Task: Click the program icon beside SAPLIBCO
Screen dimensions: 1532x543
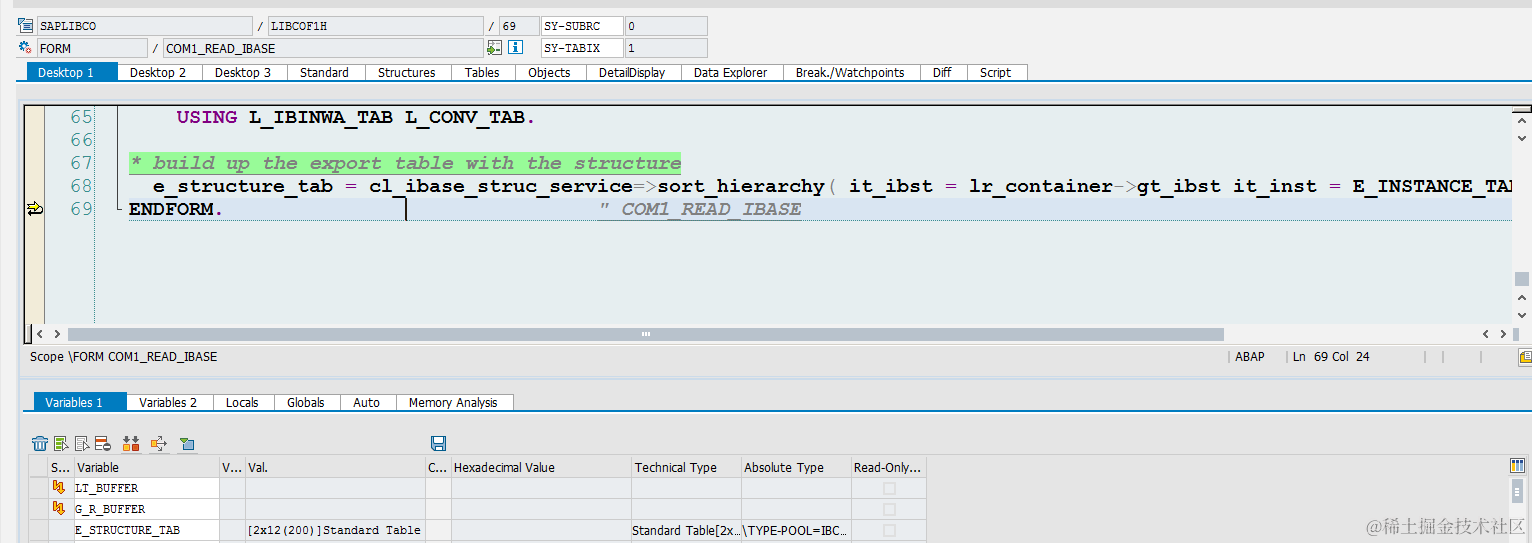Action: click(x=26, y=26)
